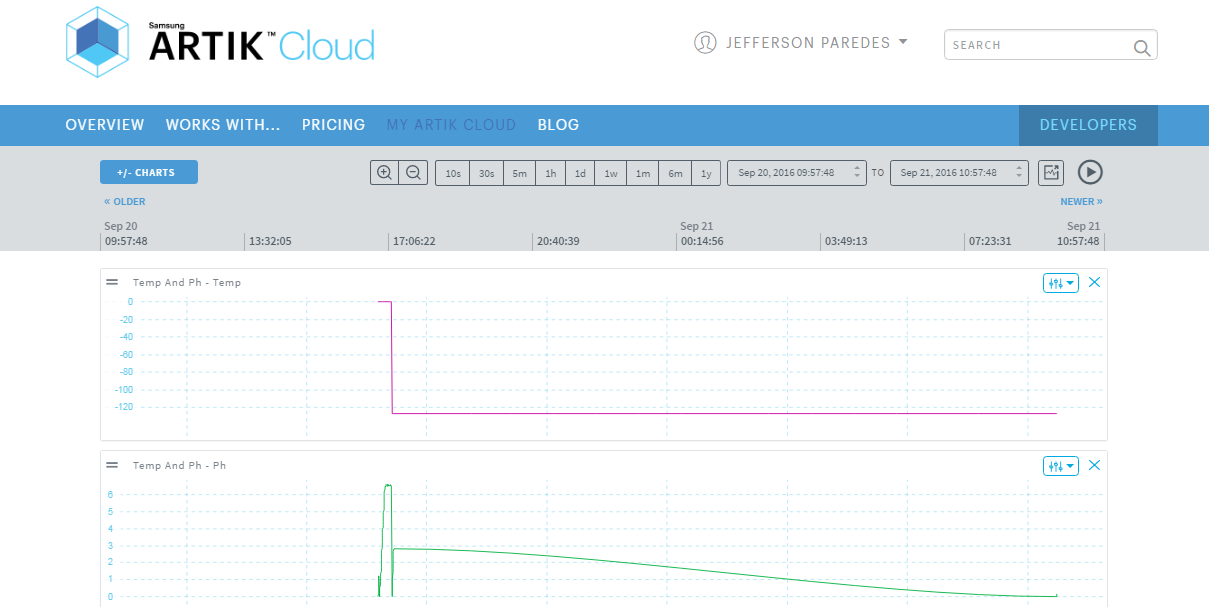This screenshot has width=1209, height=607.
Task: Click the Samsung ARTIK Cloud logo
Action: (218, 41)
